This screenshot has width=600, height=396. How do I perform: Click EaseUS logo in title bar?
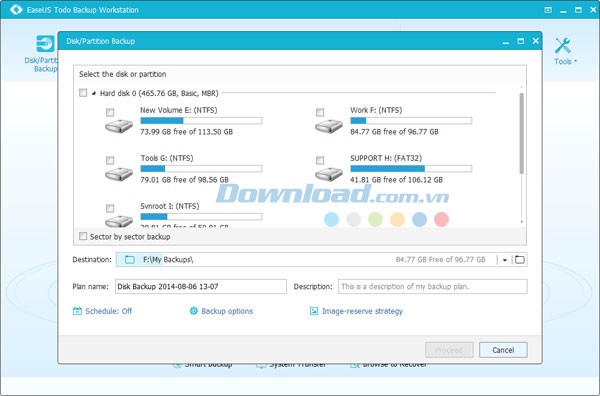pyautogui.click(x=16, y=9)
